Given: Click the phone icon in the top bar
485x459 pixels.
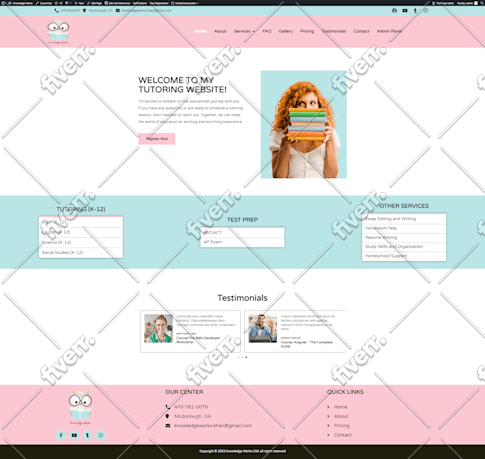Looking at the screenshot, I should click(x=56, y=11).
